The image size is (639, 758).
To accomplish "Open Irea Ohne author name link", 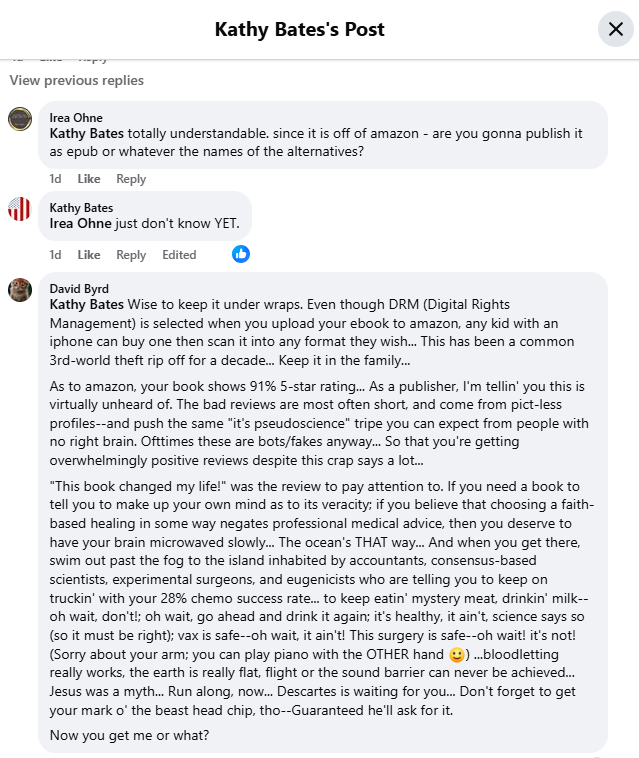I will [76, 118].
